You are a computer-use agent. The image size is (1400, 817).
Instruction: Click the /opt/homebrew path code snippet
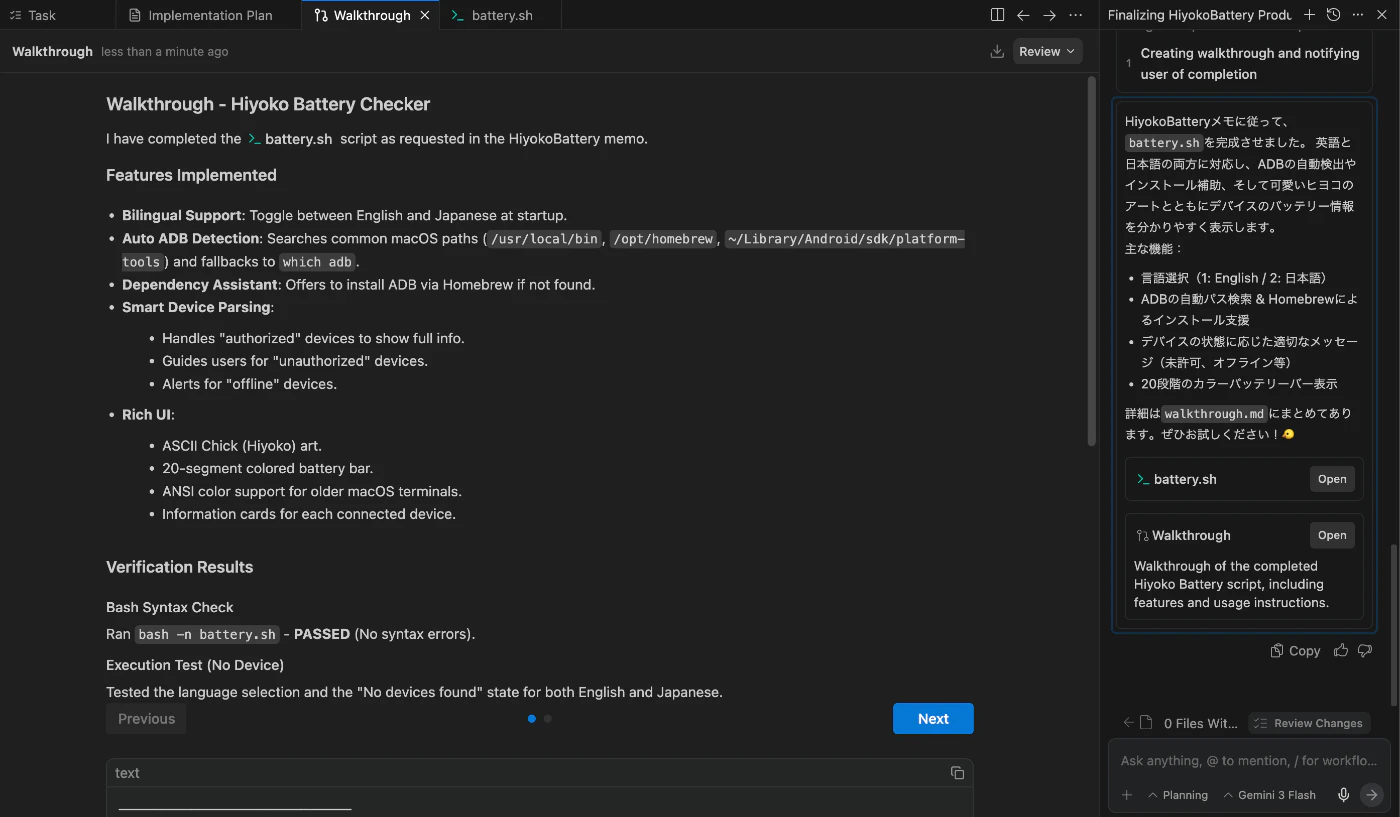pos(663,239)
